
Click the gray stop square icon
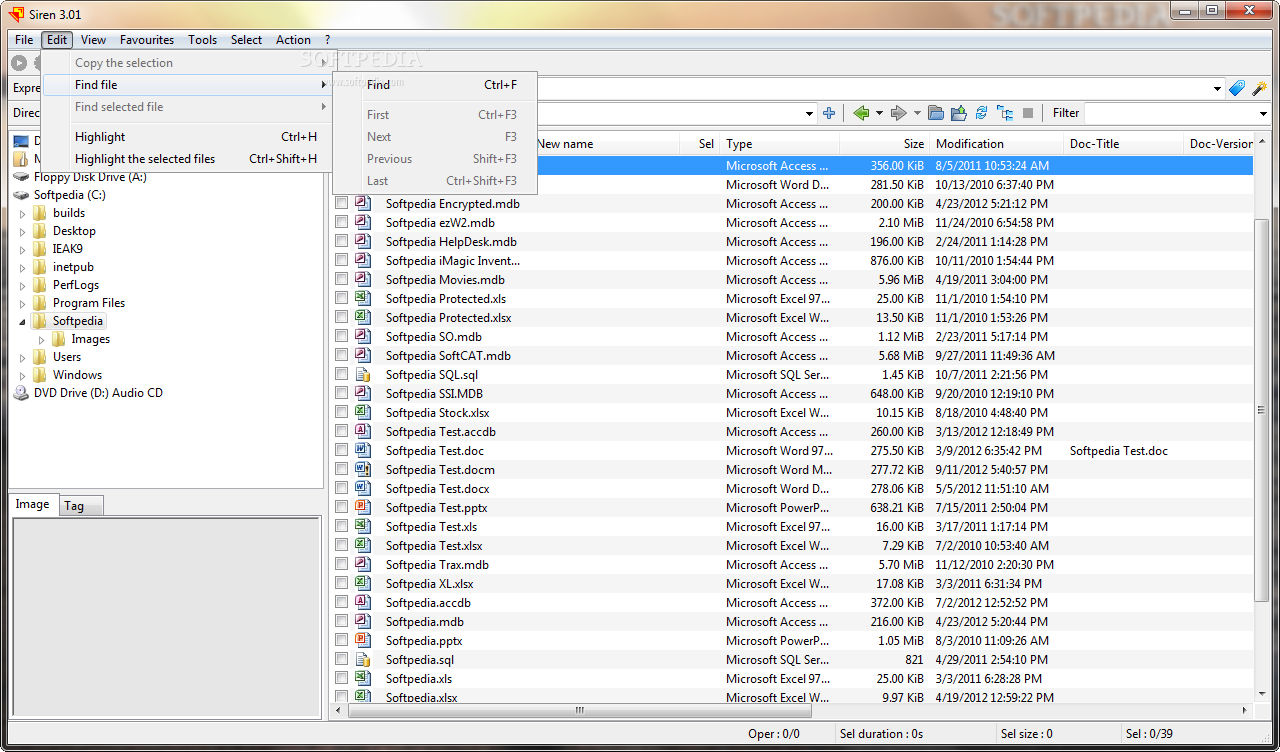click(1027, 113)
